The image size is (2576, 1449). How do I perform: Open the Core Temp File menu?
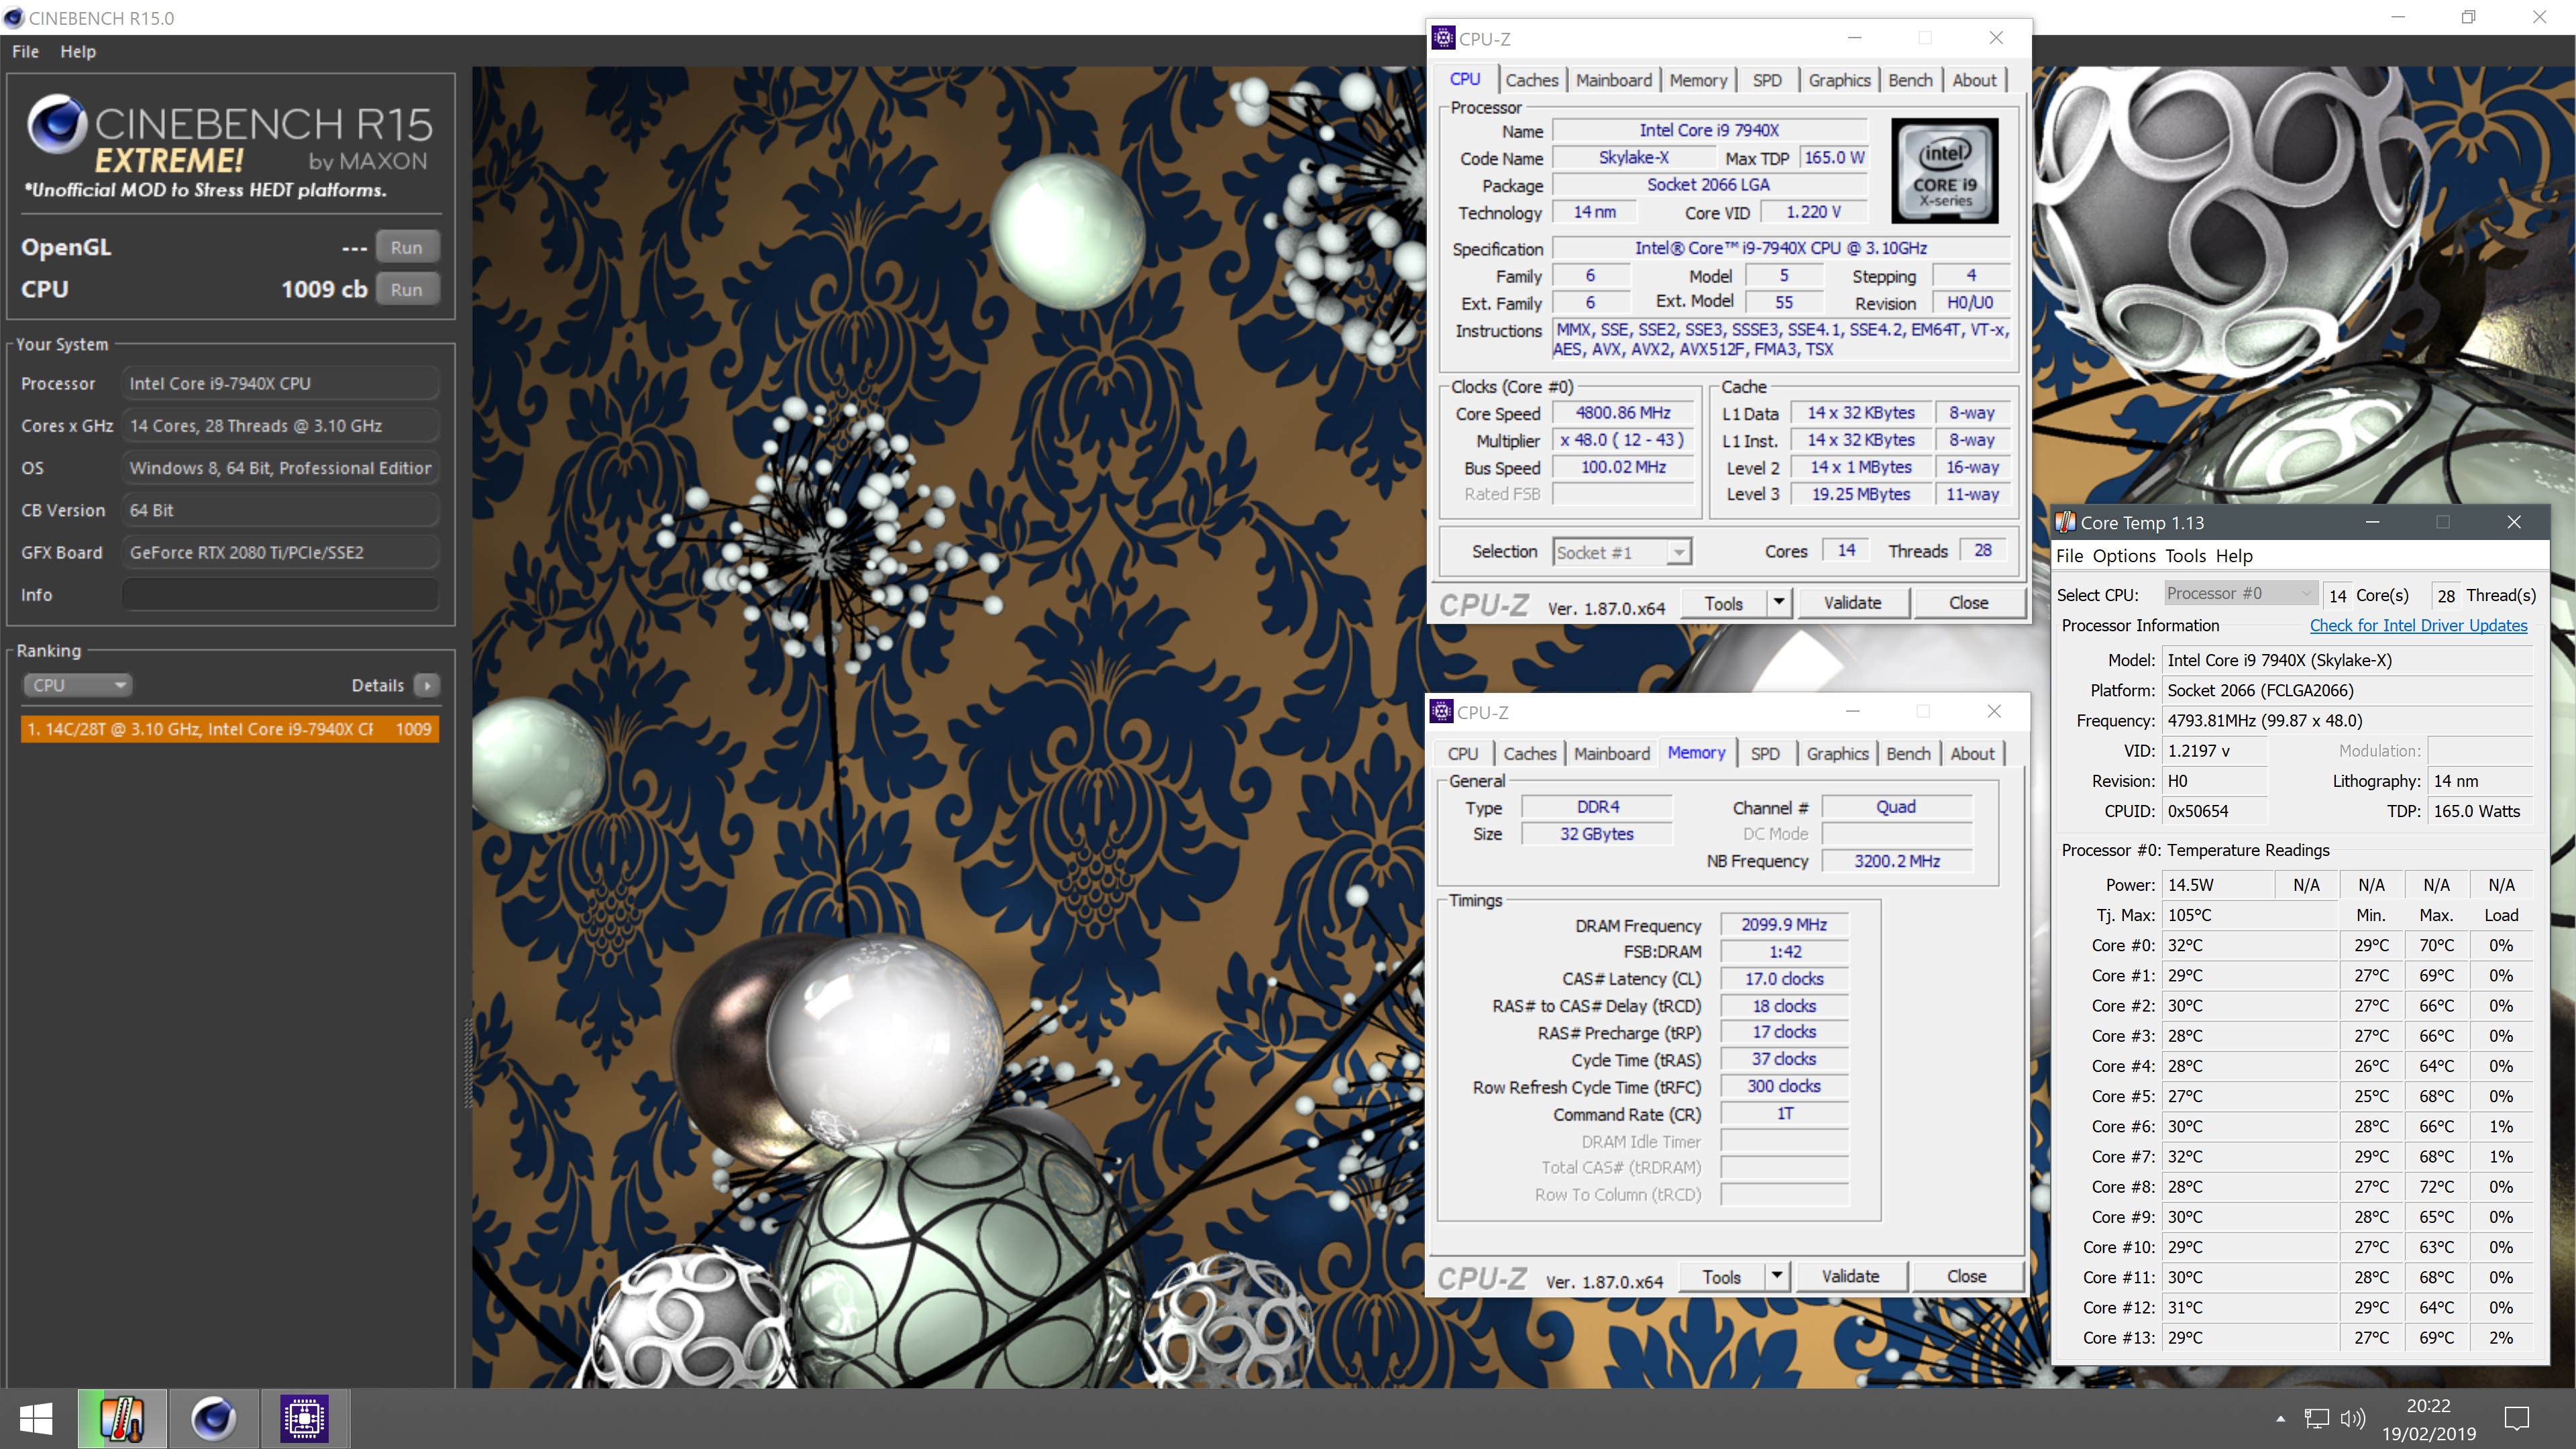pos(2069,556)
